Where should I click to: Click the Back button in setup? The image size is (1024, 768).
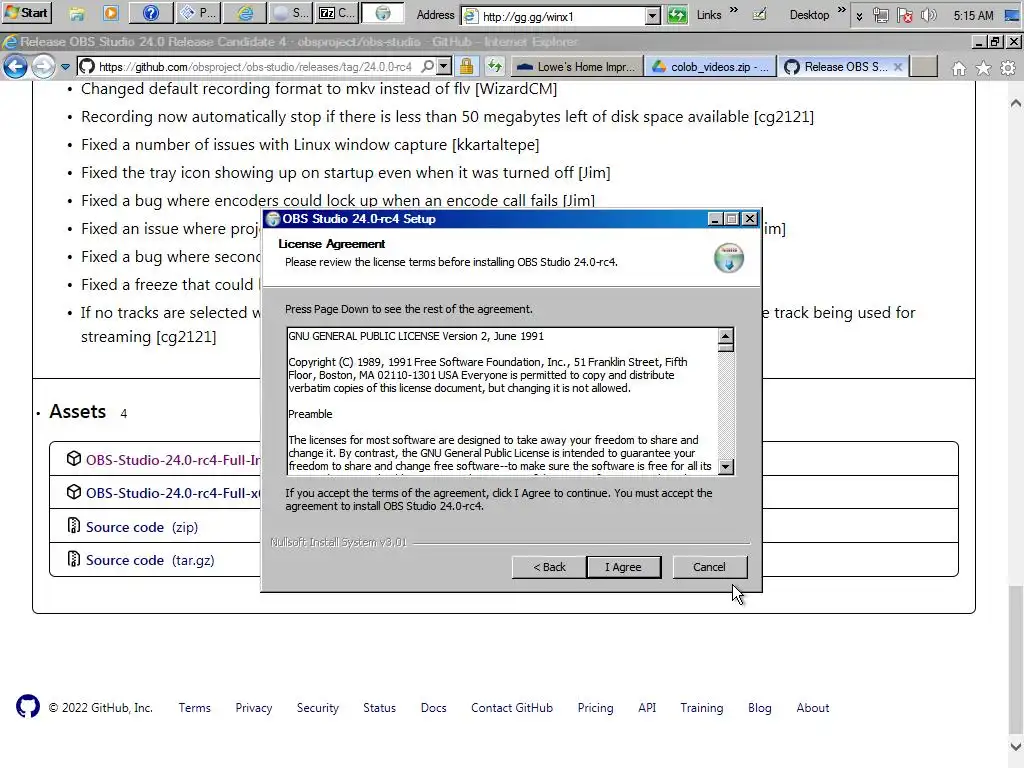549,568
